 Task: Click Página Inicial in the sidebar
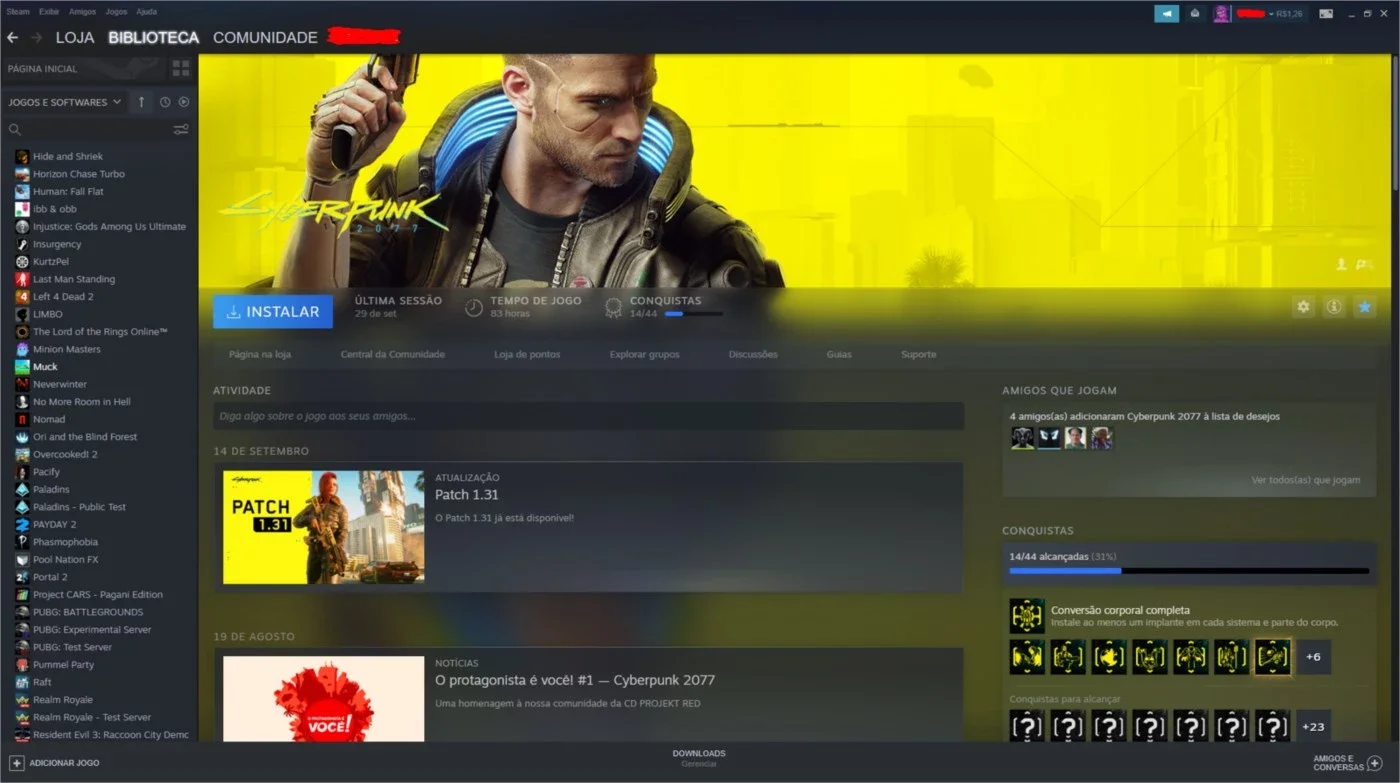click(x=42, y=69)
